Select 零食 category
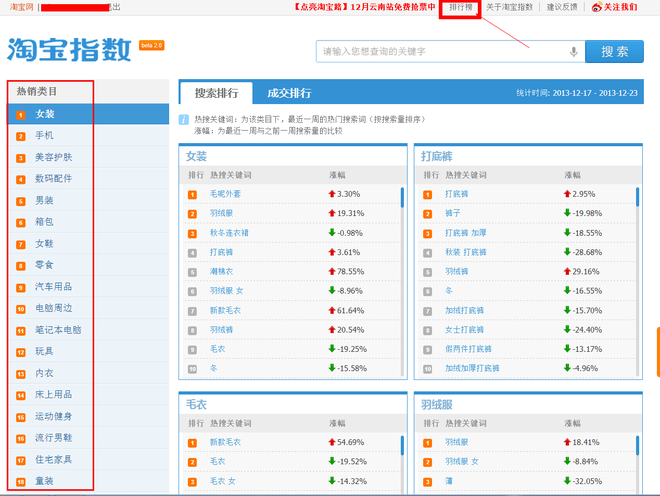This screenshot has height=496, width=660. click(x=88, y=265)
